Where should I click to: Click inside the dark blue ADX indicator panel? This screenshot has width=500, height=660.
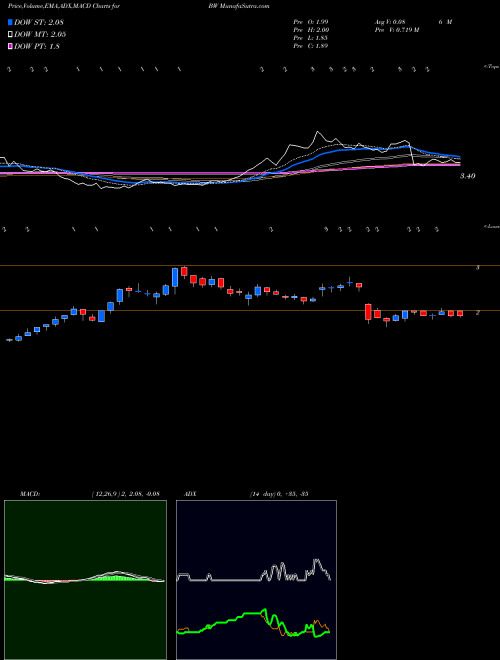coord(256,580)
